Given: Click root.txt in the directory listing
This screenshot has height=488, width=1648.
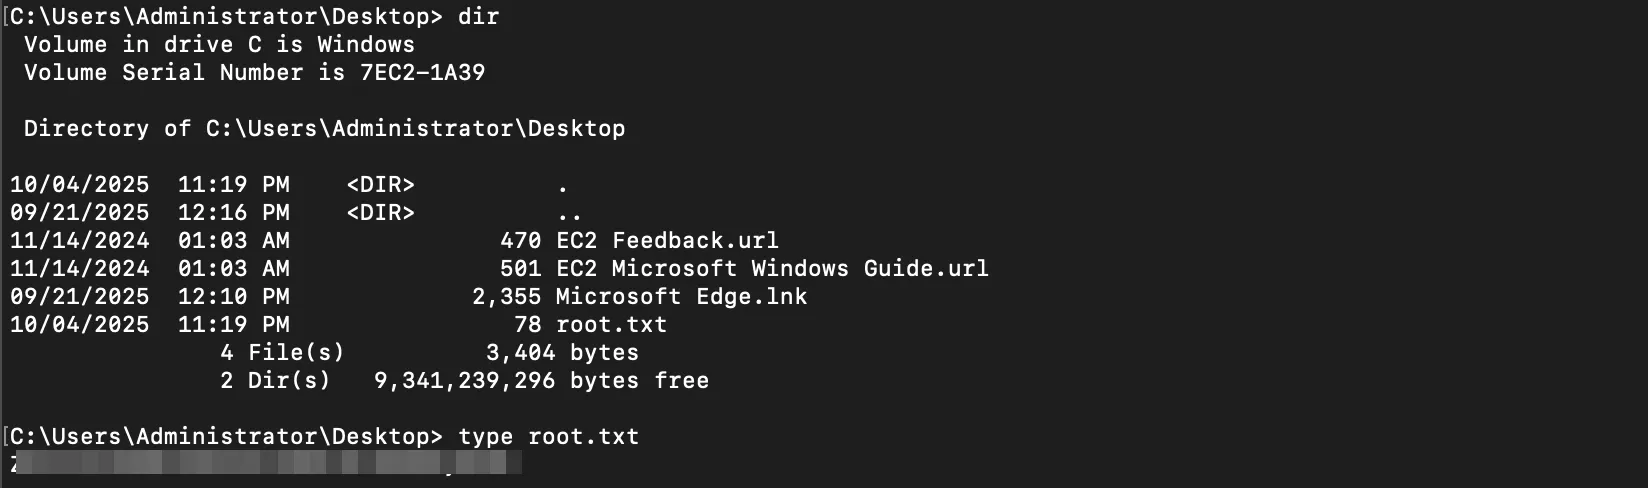Looking at the screenshot, I should click(611, 325).
